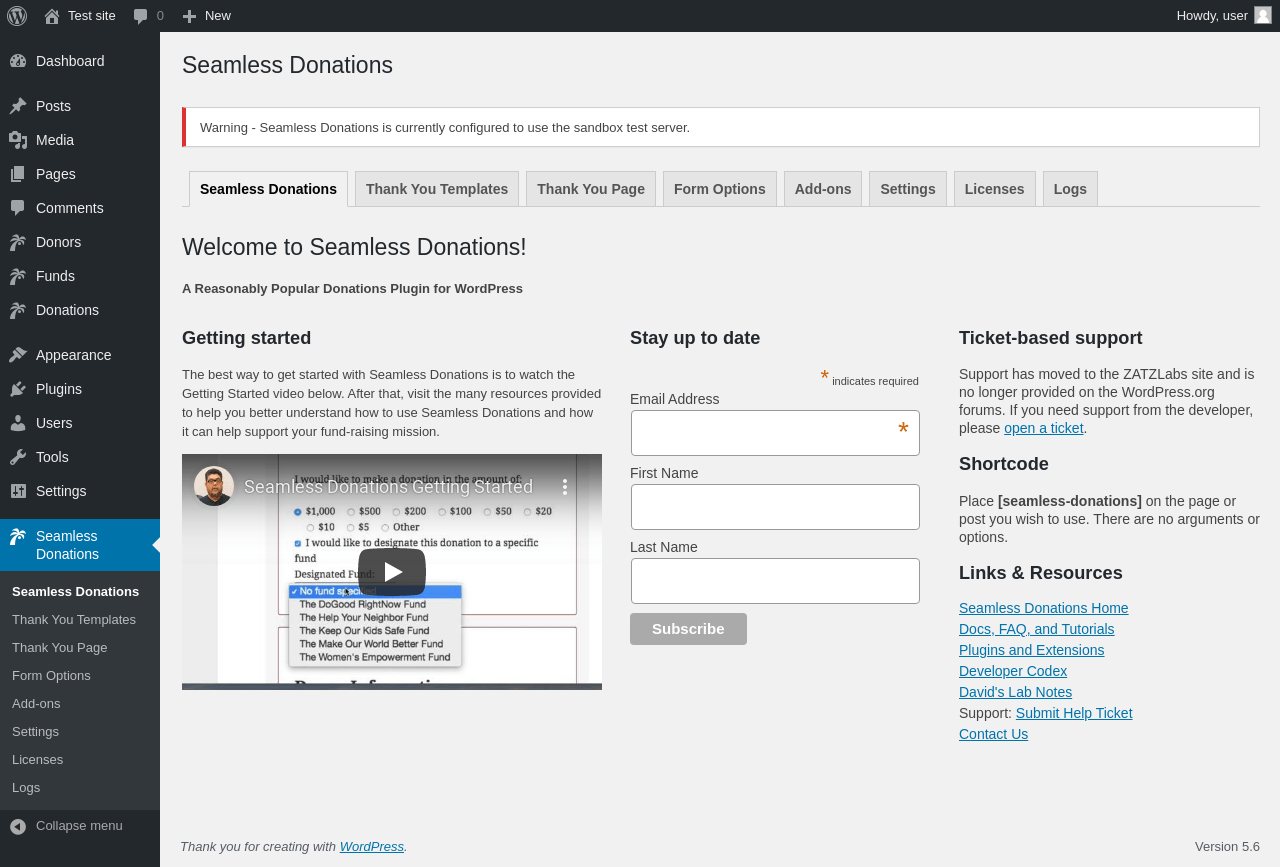Open the comments bubble in admin bar
The image size is (1280, 867).
coord(141,16)
